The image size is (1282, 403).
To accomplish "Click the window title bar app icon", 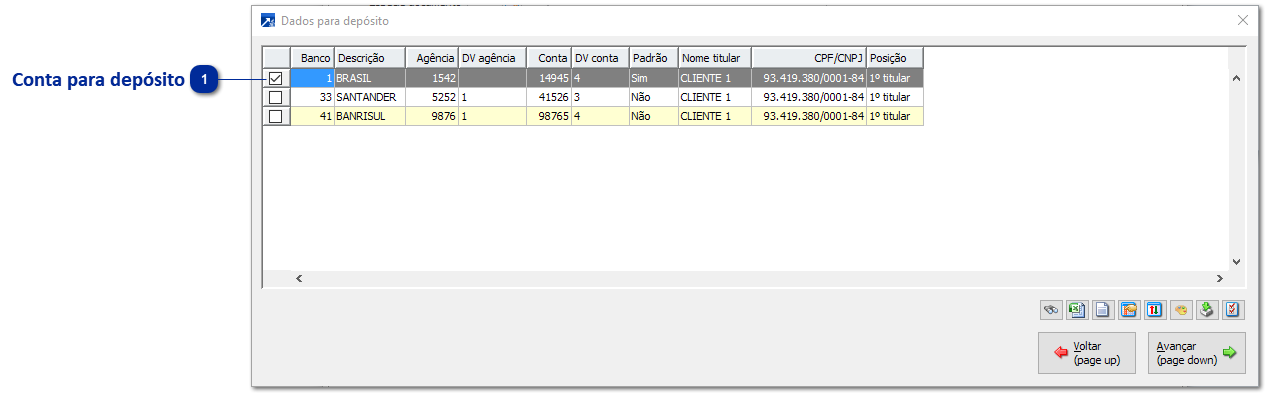I will pyautogui.click(x=267, y=20).
